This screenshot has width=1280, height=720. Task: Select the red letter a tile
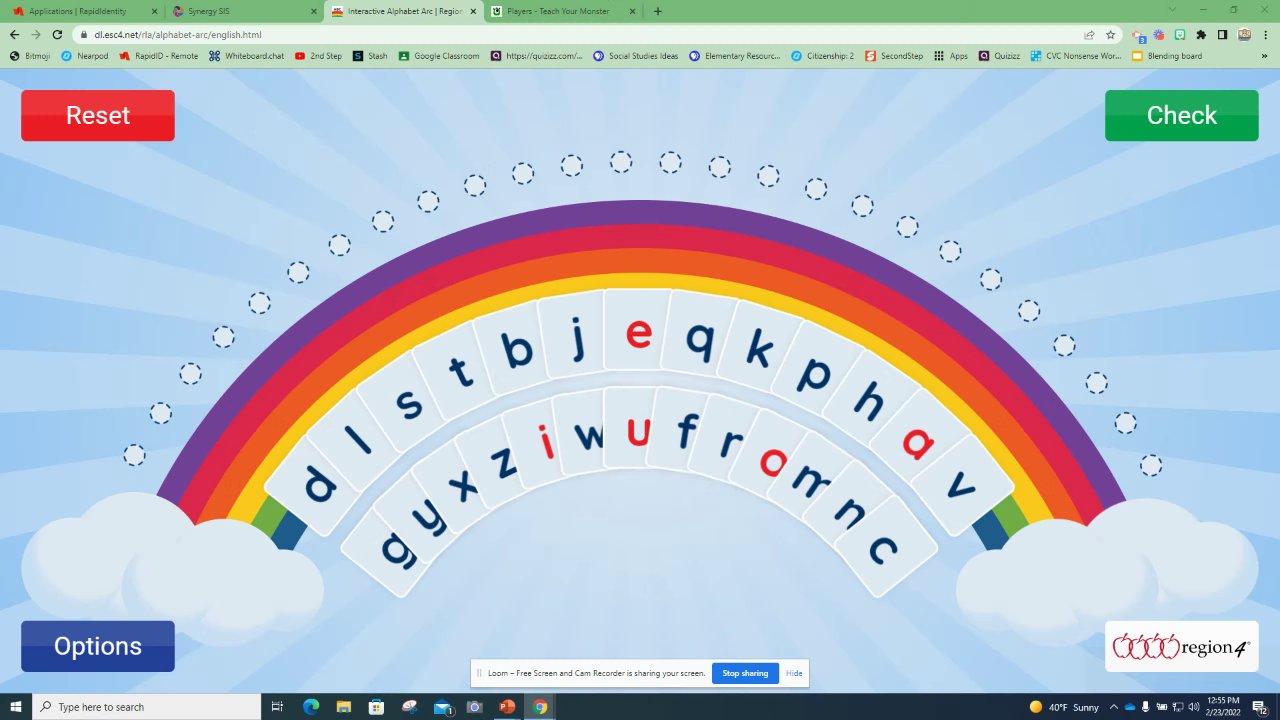917,440
